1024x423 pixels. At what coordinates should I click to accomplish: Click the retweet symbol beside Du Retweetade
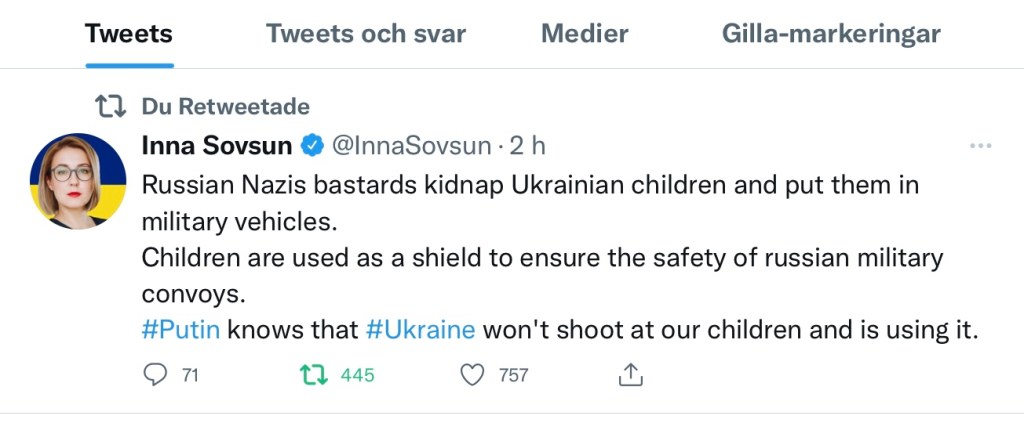(108, 106)
